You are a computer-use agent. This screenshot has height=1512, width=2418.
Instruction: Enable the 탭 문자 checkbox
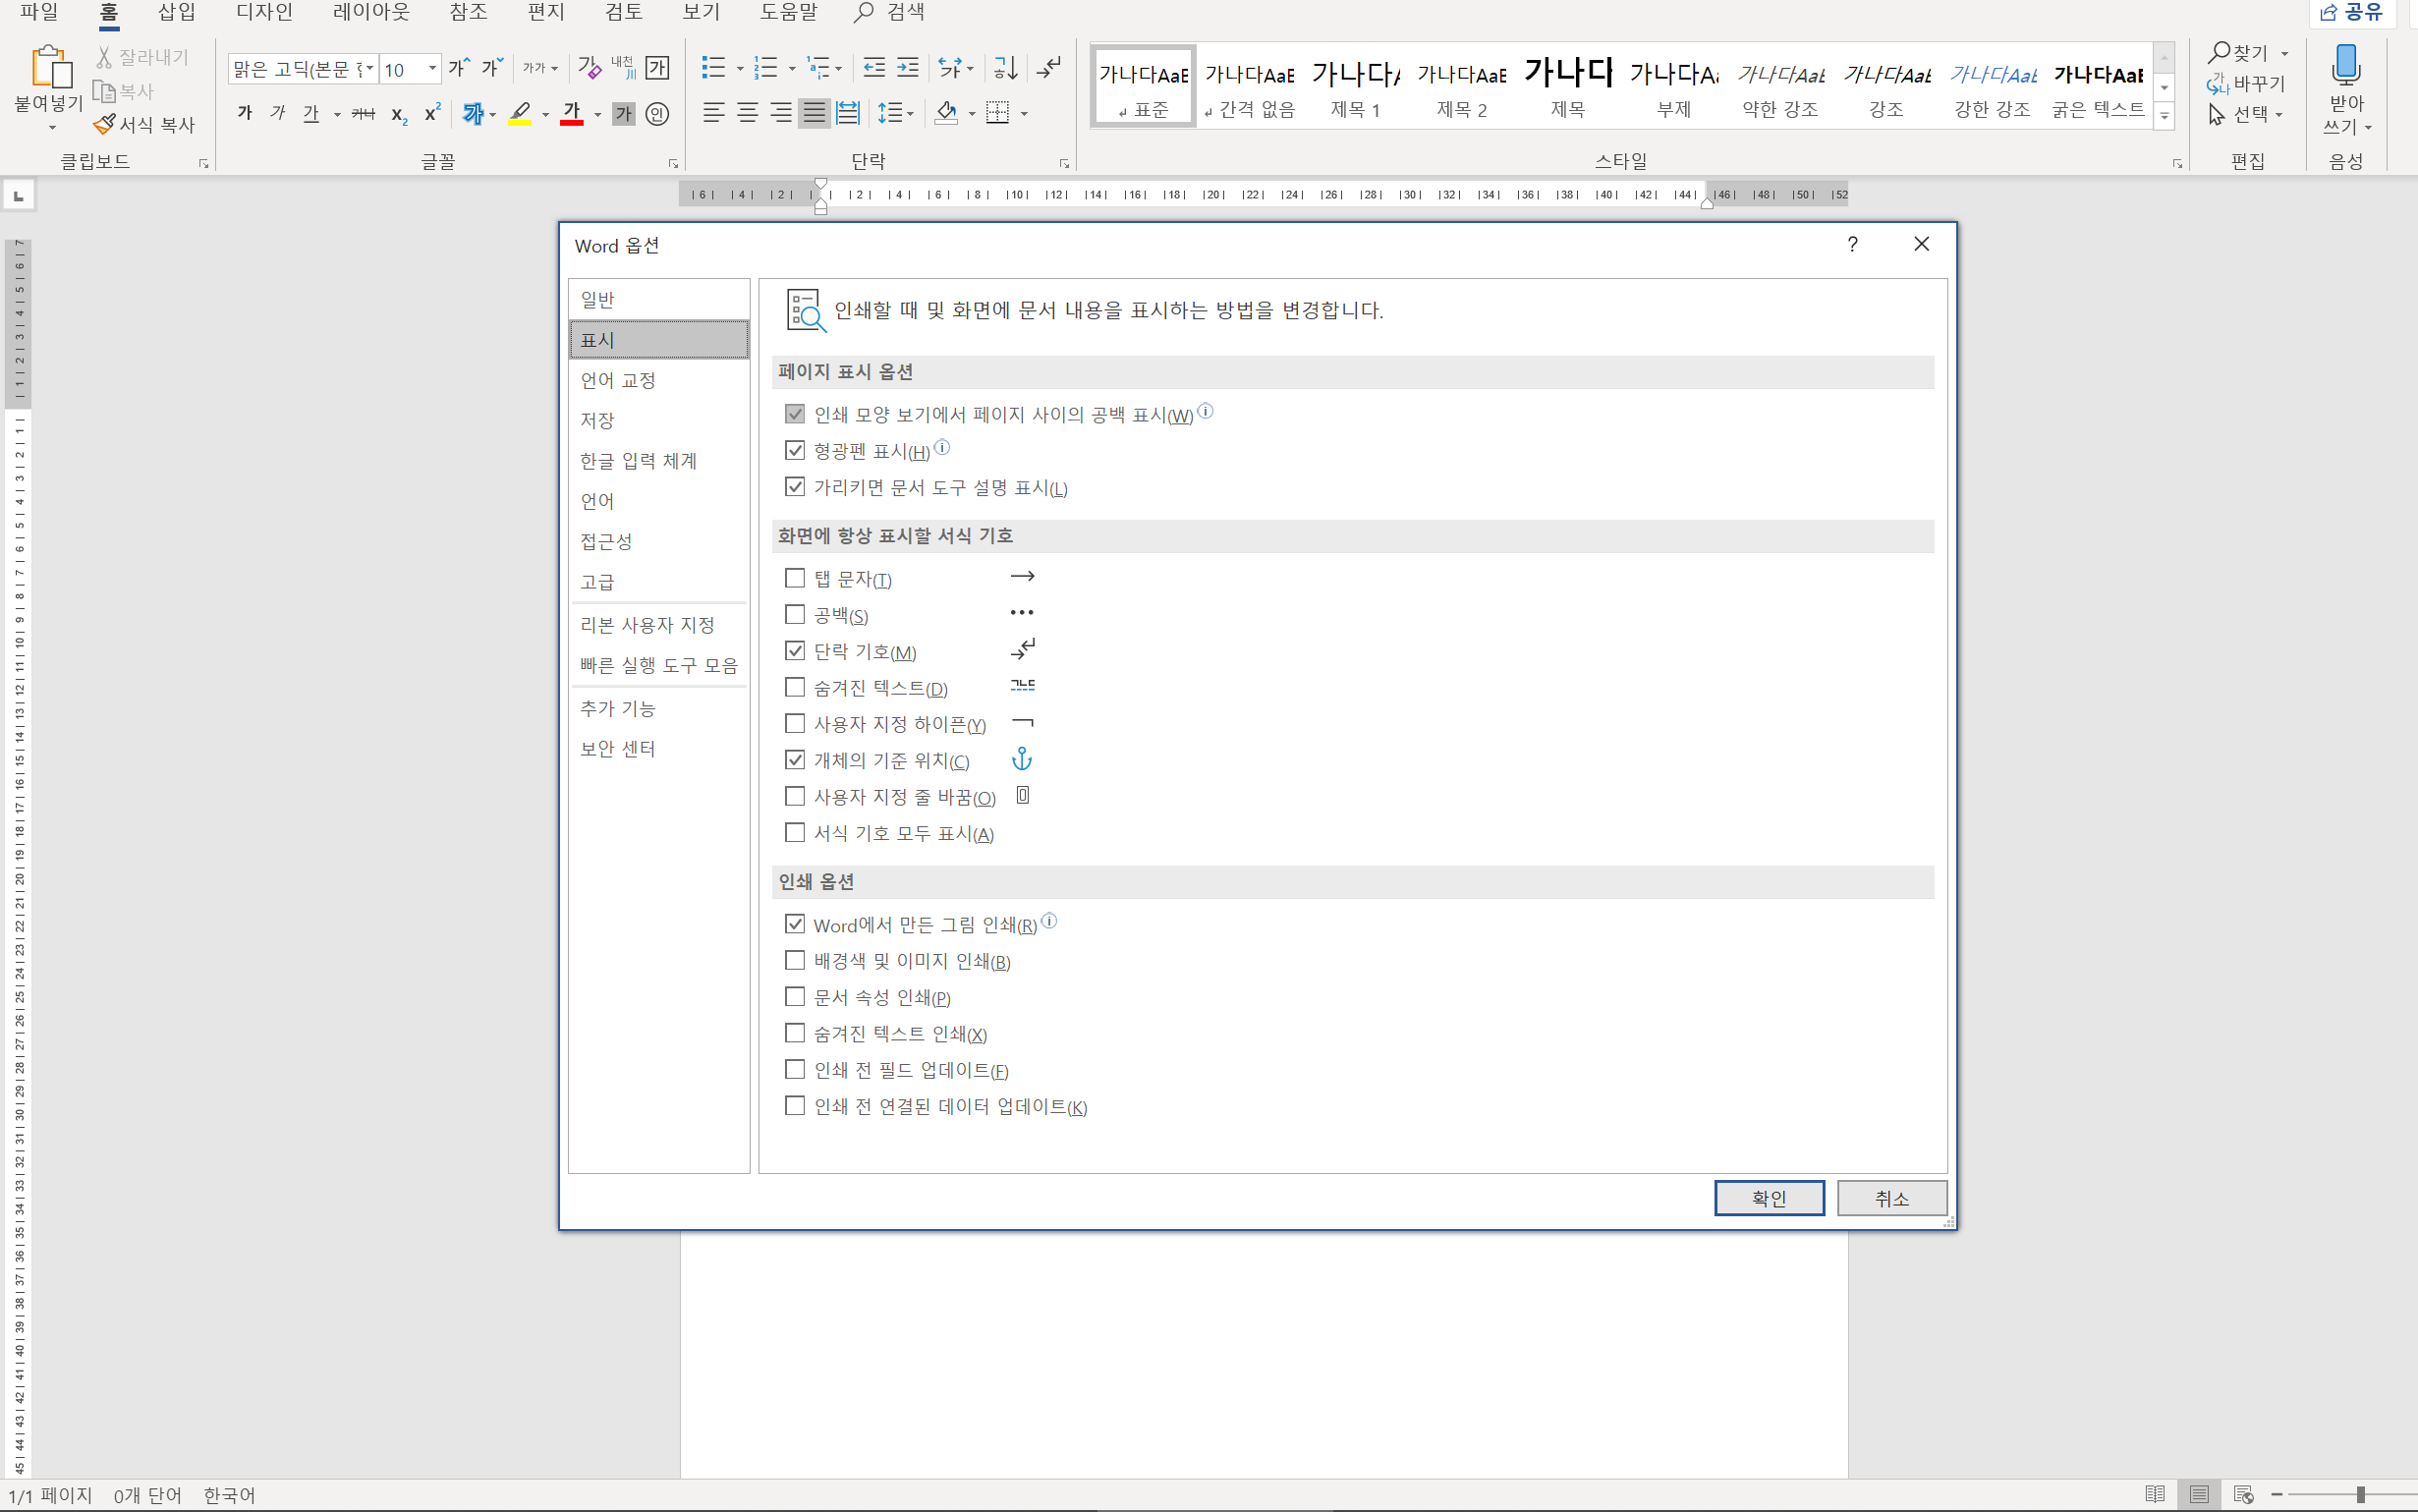pos(795,578)
